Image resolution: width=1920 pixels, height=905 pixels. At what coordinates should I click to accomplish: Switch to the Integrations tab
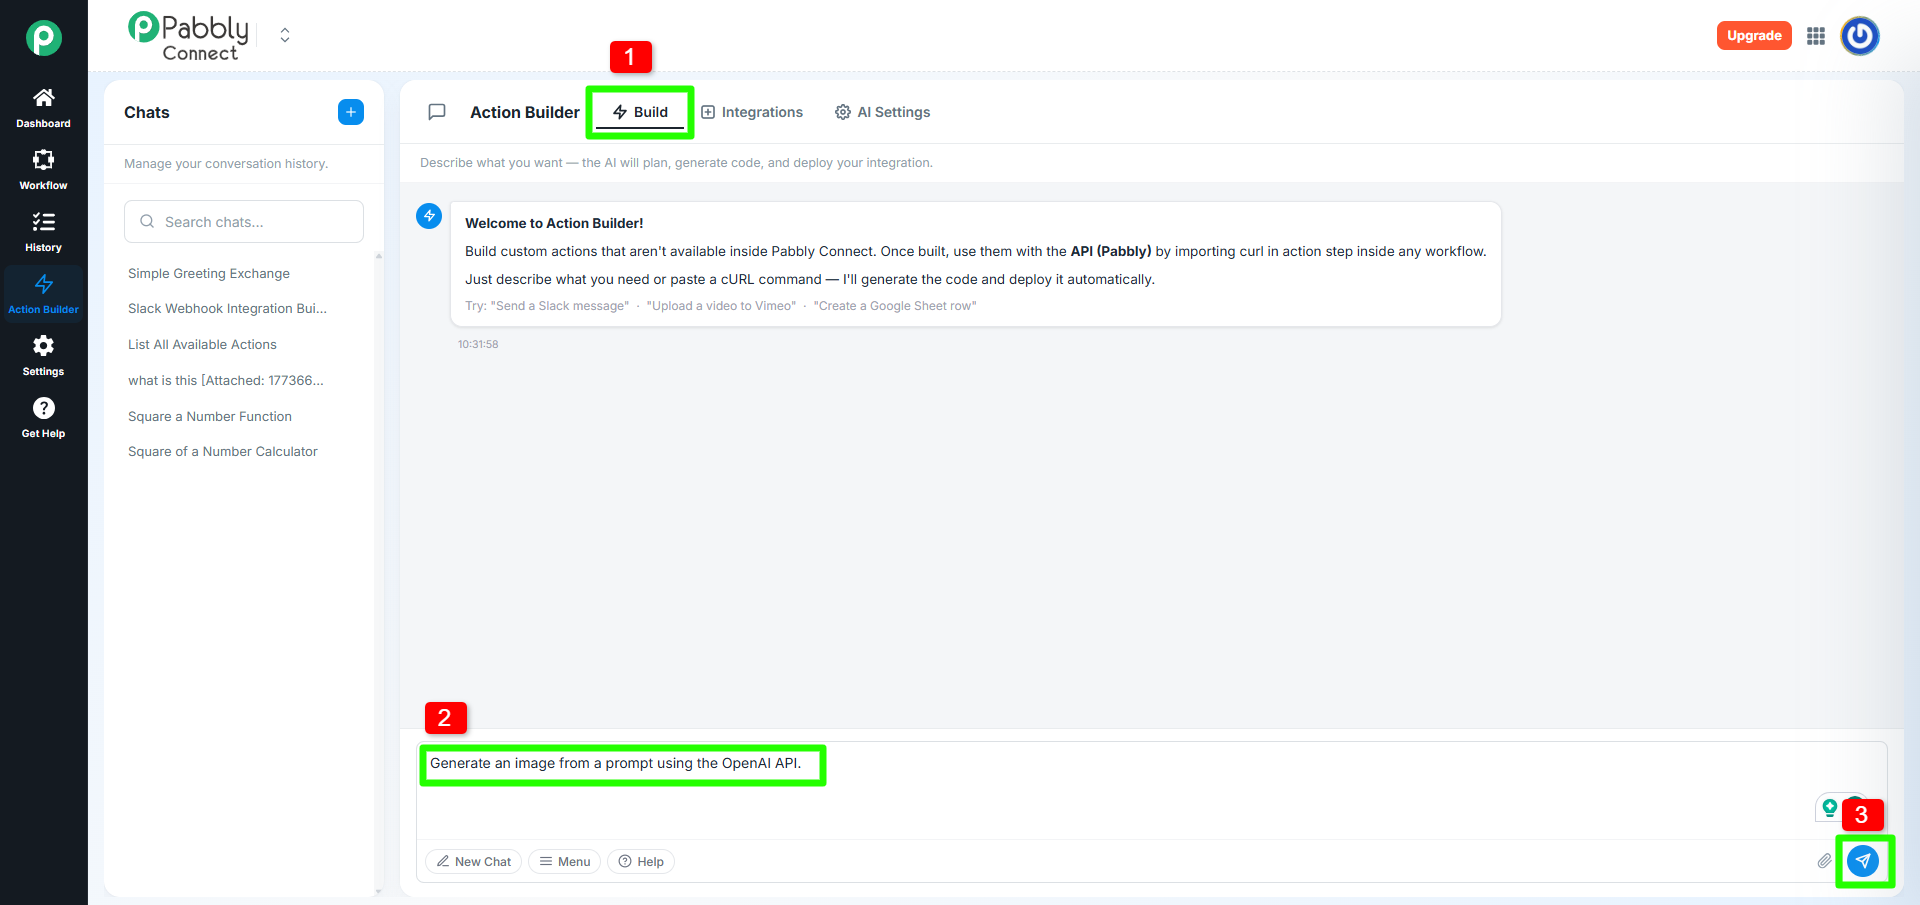tap(752, 112)
